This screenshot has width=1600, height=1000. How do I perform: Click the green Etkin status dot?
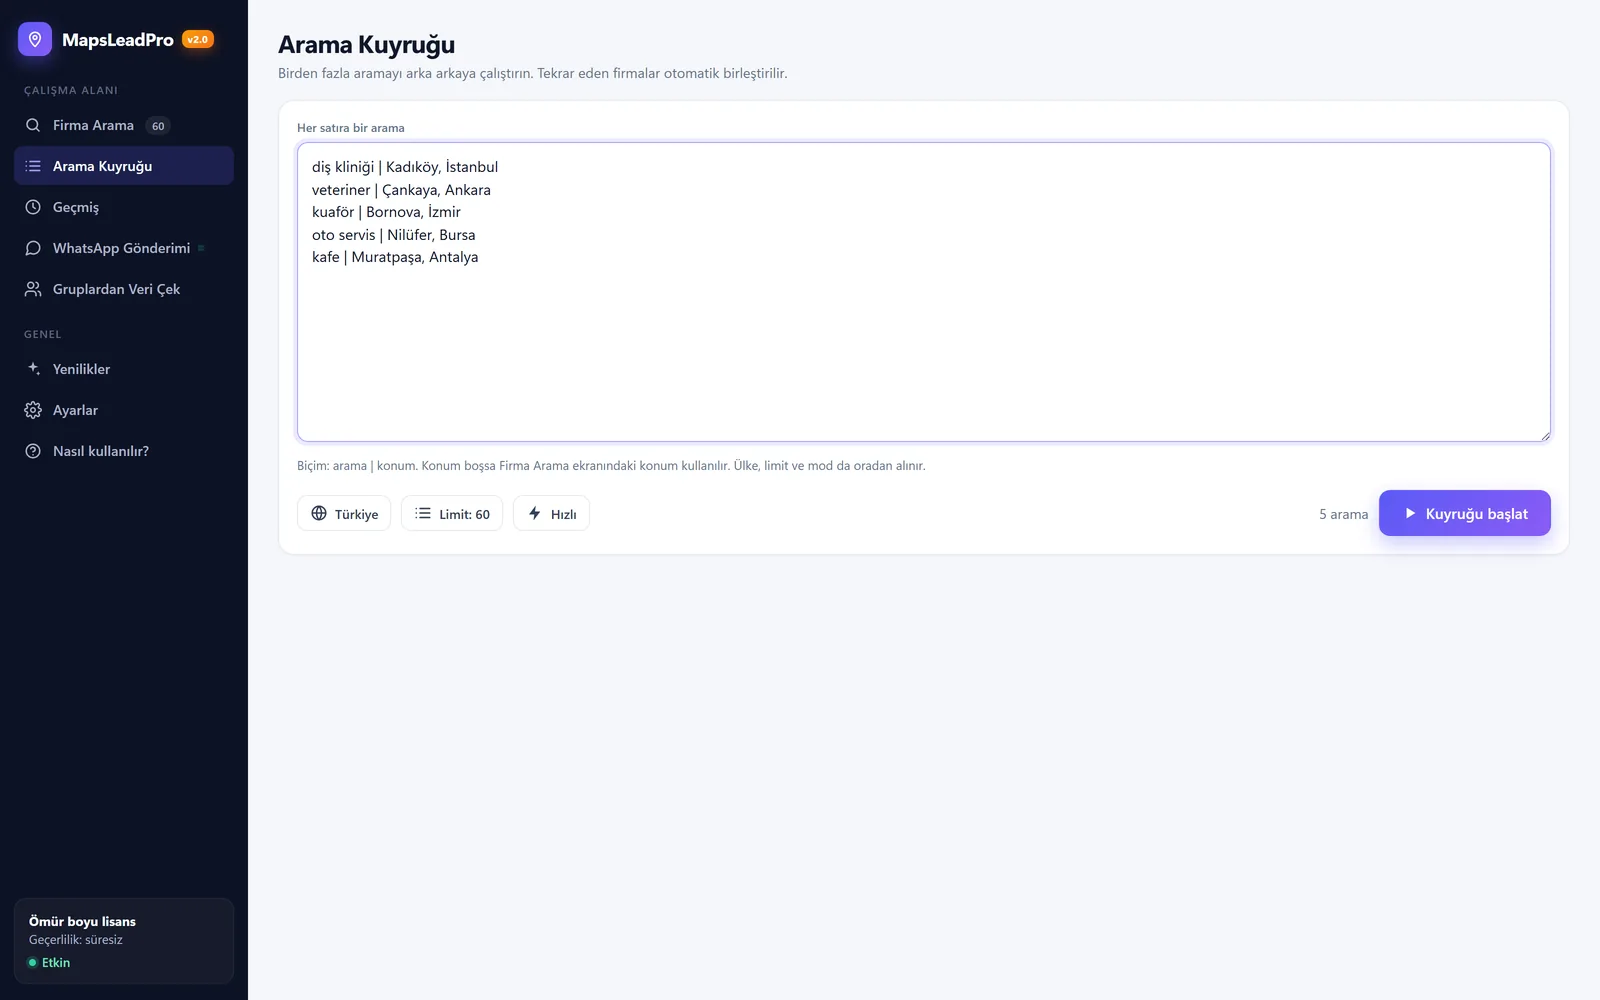[x=32, y=963]
